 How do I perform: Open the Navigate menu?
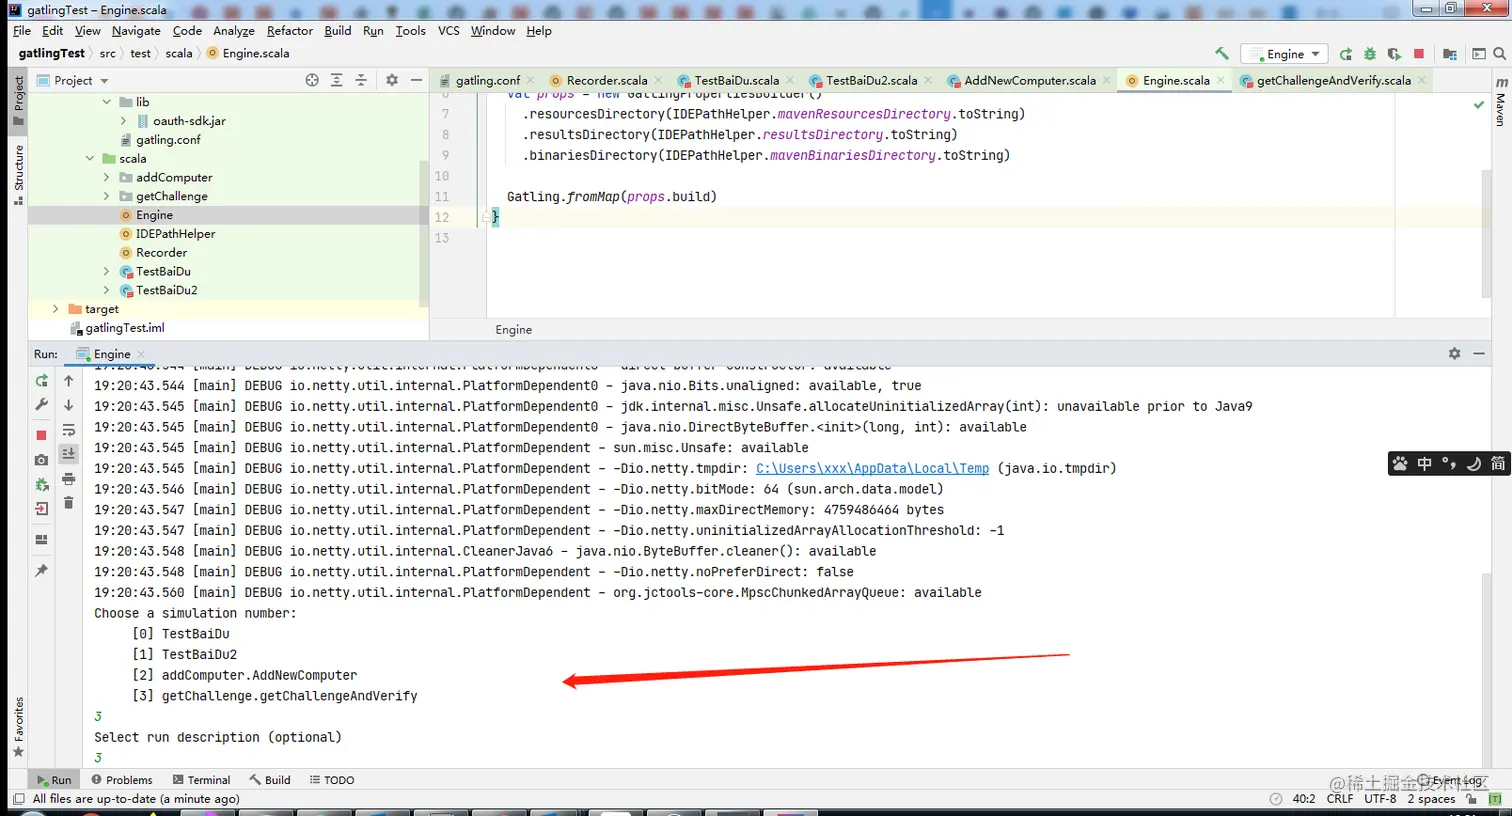coord(136,31)
